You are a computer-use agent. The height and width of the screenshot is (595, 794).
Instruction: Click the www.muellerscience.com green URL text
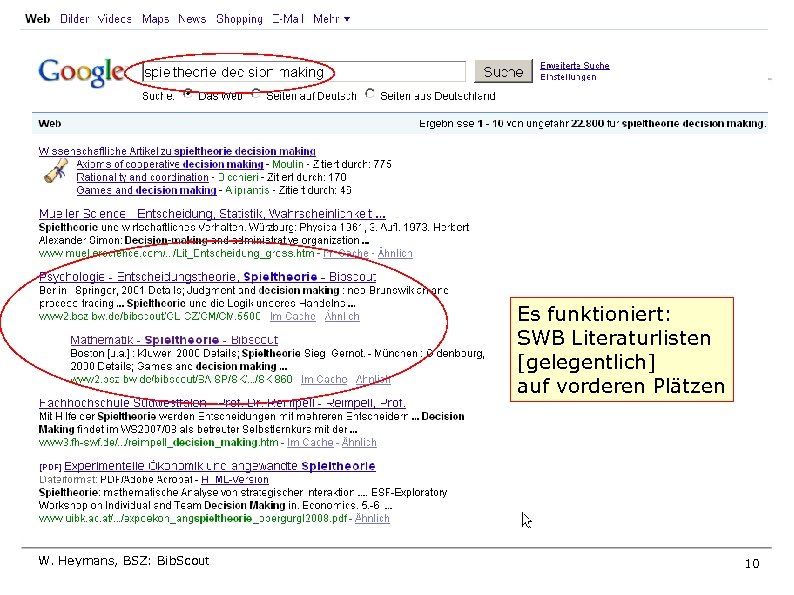point(177,253)
